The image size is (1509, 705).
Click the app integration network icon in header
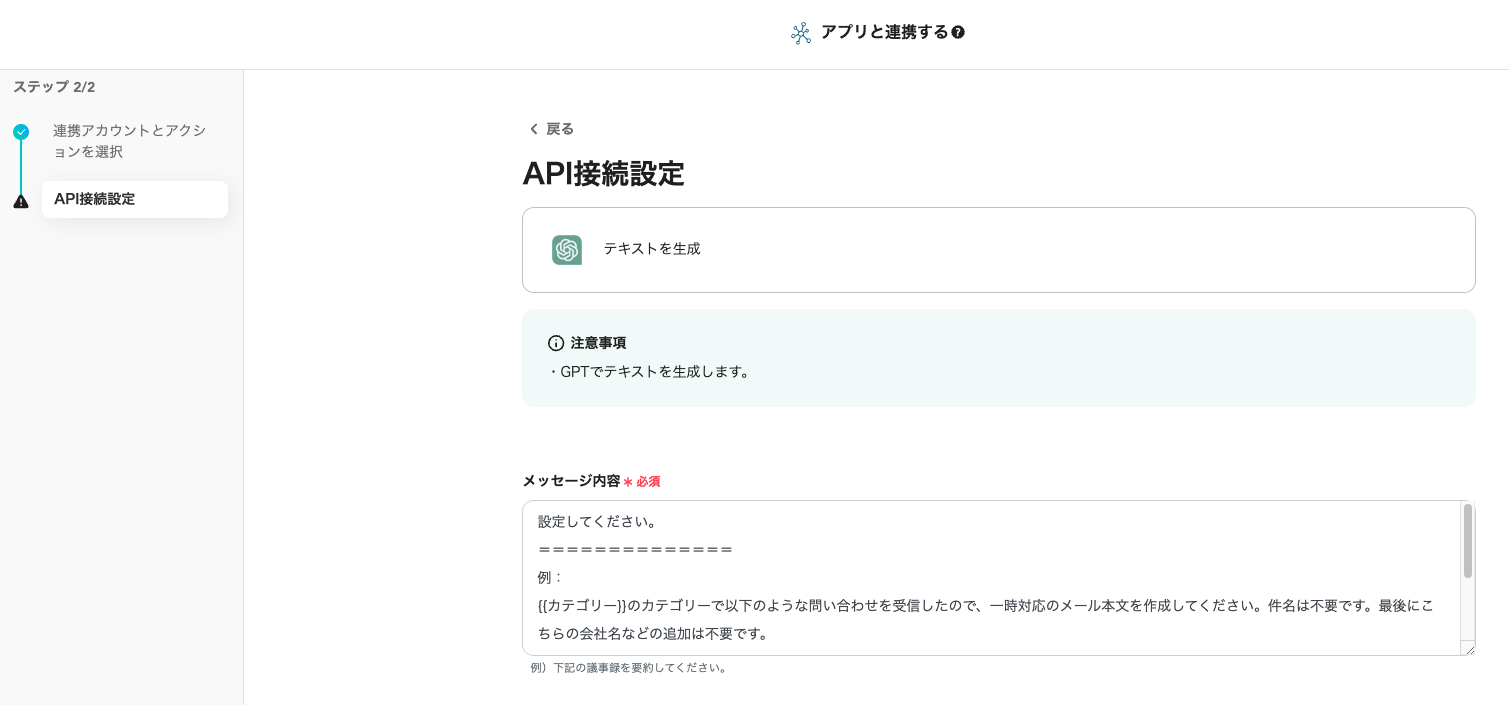coord(800,33)
